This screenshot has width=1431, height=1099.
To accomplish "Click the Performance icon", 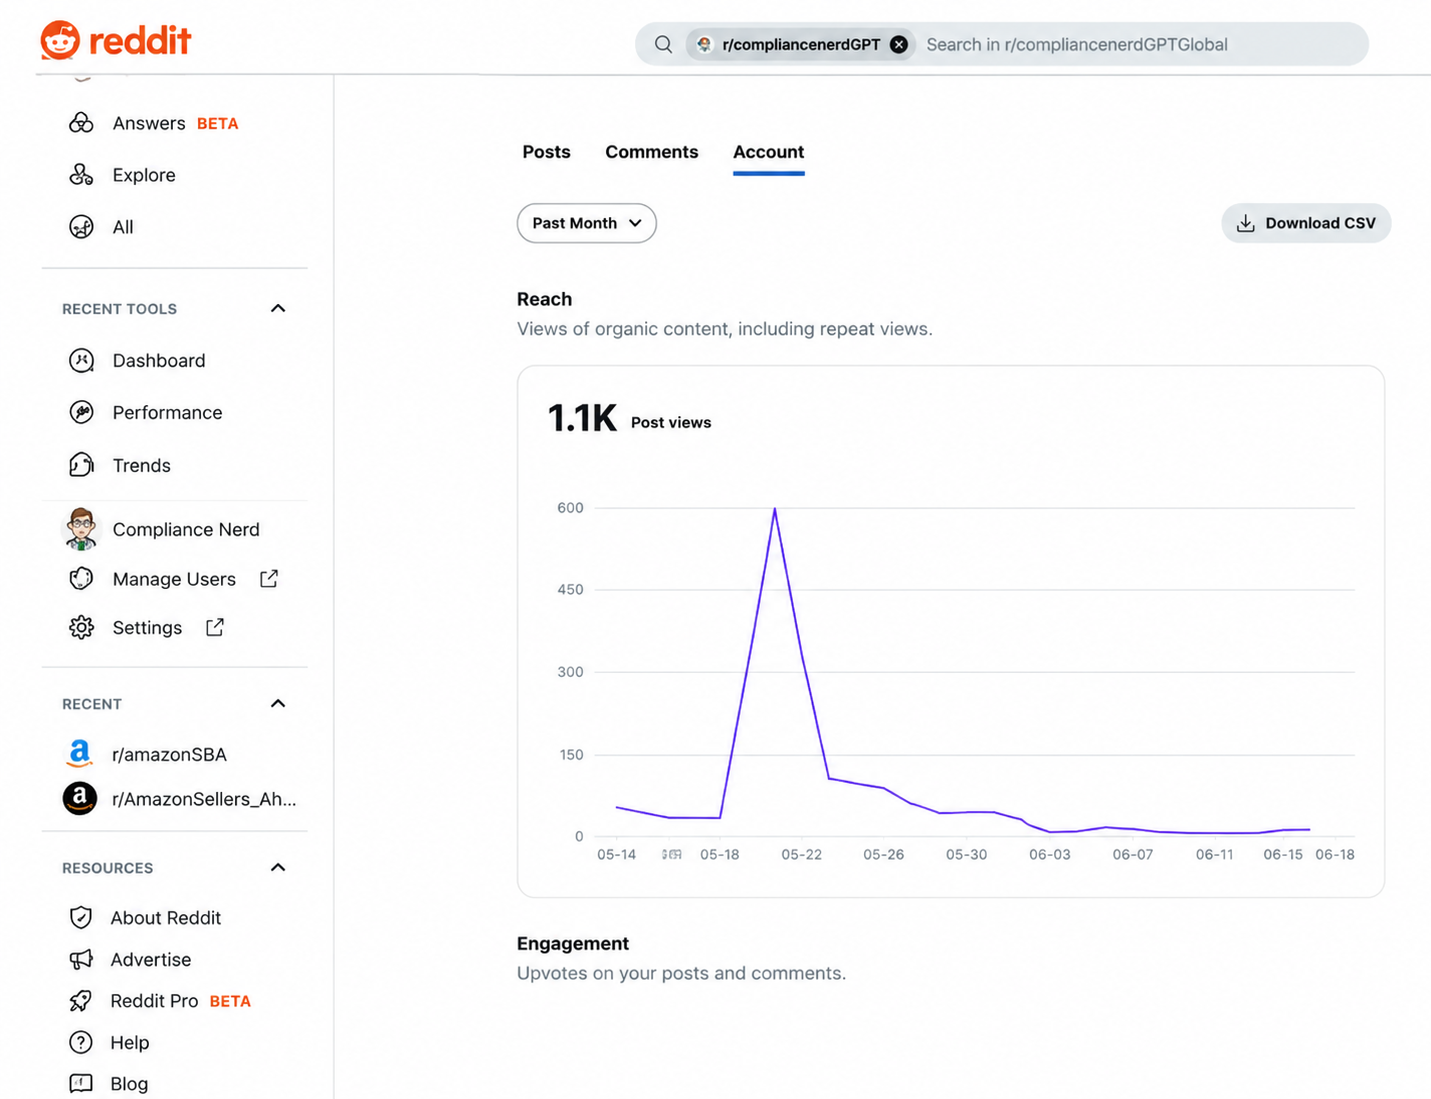I will coord(81,412).
